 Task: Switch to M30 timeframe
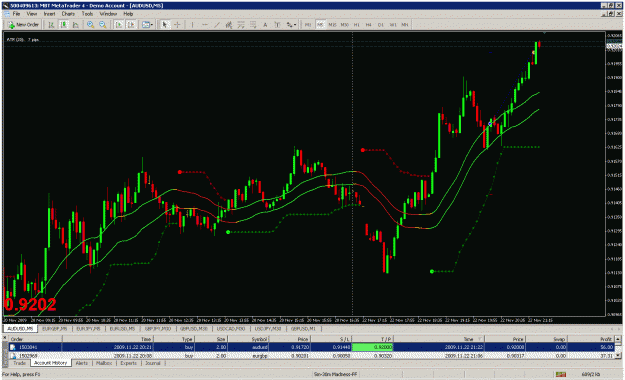[x=345, y=25]
